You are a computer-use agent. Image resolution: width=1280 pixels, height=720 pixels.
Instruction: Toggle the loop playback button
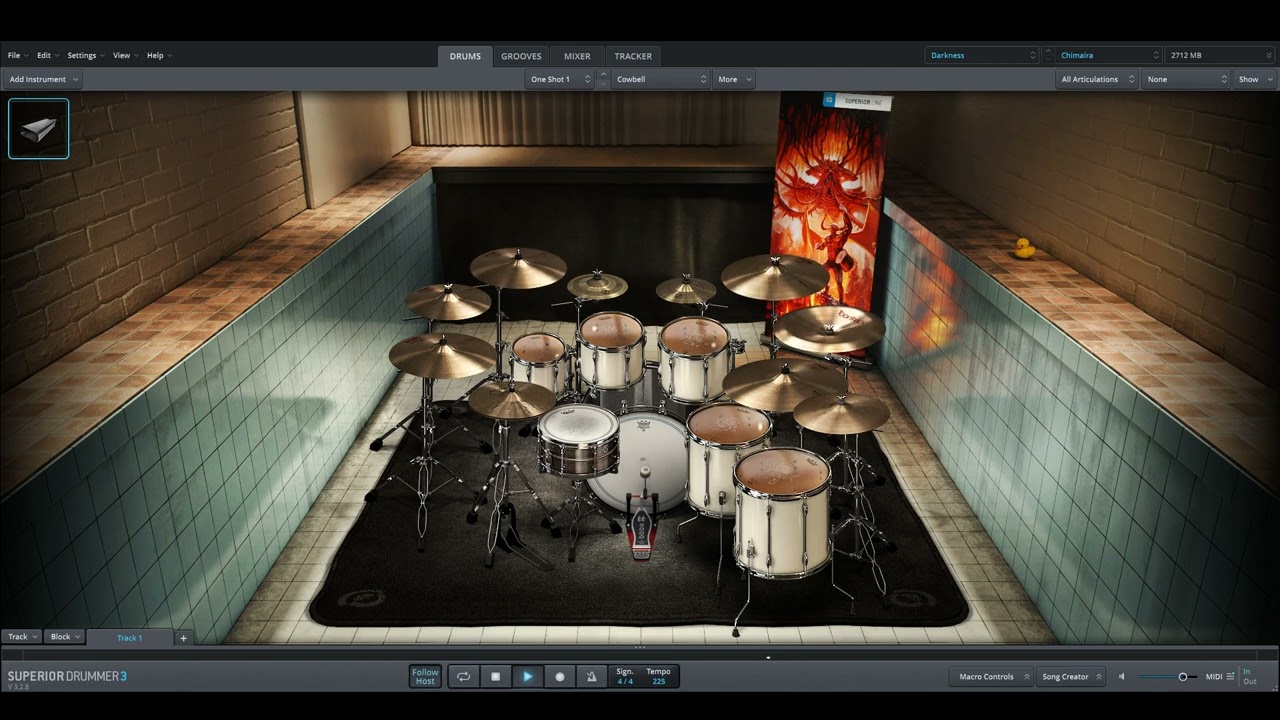(464, 677)
